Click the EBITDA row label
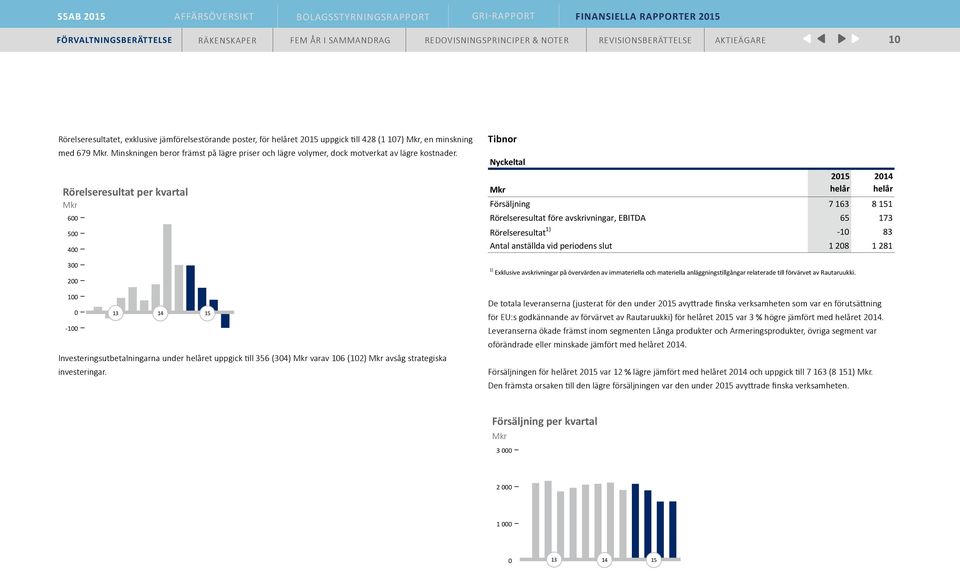The width and height of the screenshot is (960, 569). coord(568,218)
